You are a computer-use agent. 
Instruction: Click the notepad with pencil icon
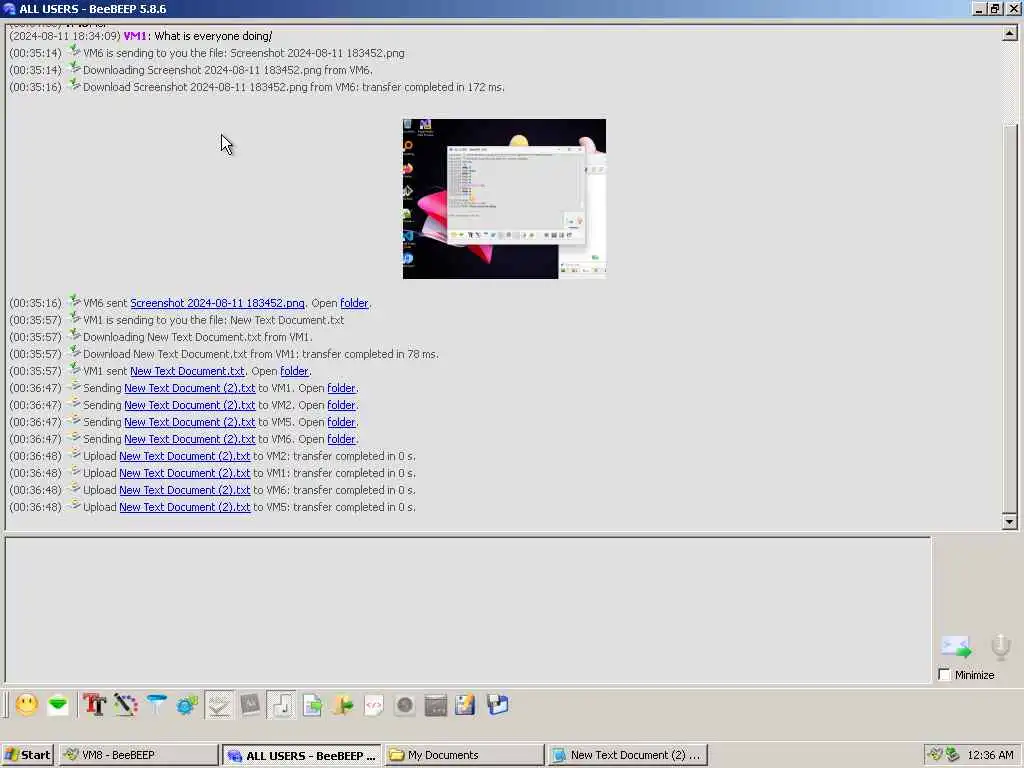pos(466,705)
